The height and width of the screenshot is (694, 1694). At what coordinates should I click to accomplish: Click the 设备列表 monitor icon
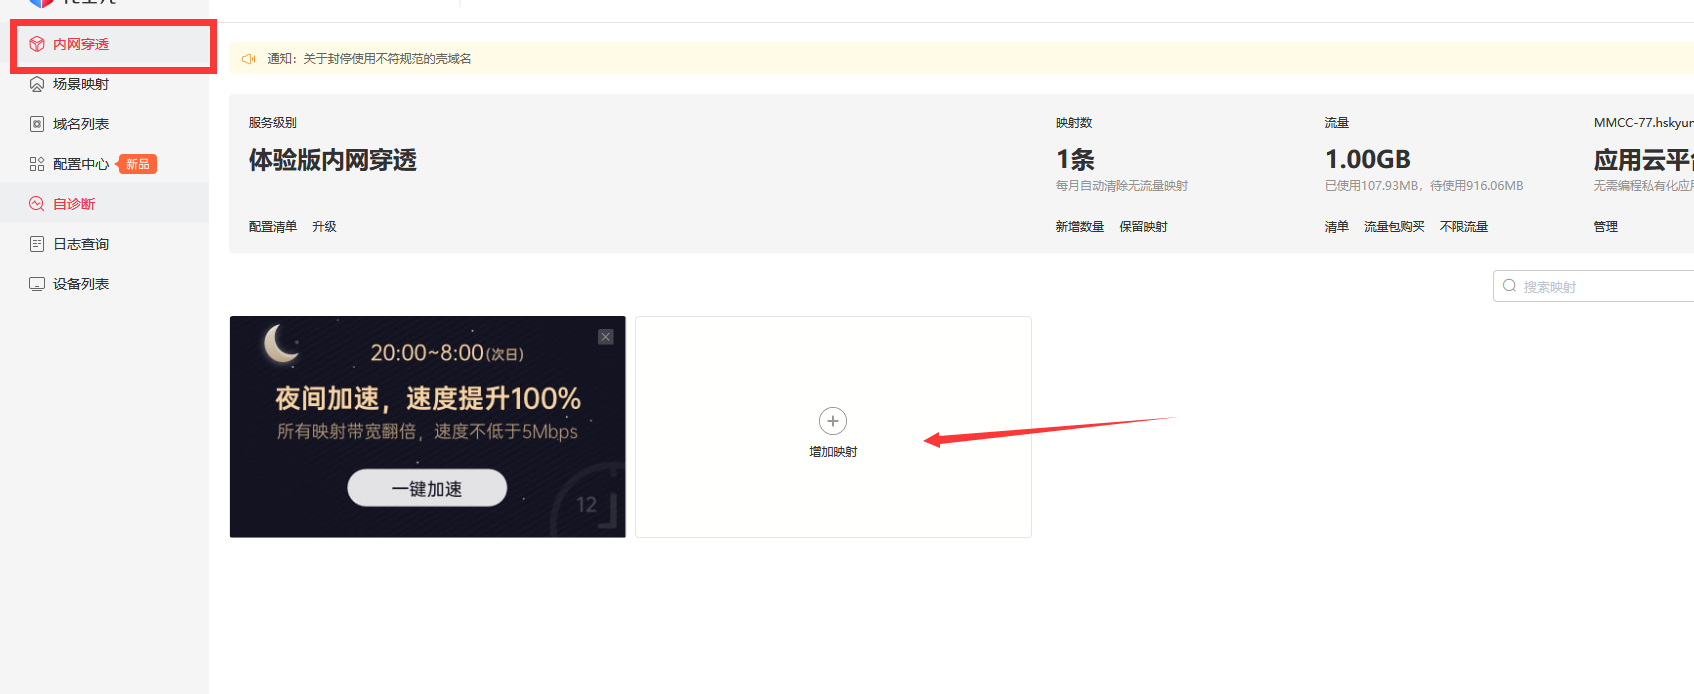pyautogui.click(x=37, y=284)
